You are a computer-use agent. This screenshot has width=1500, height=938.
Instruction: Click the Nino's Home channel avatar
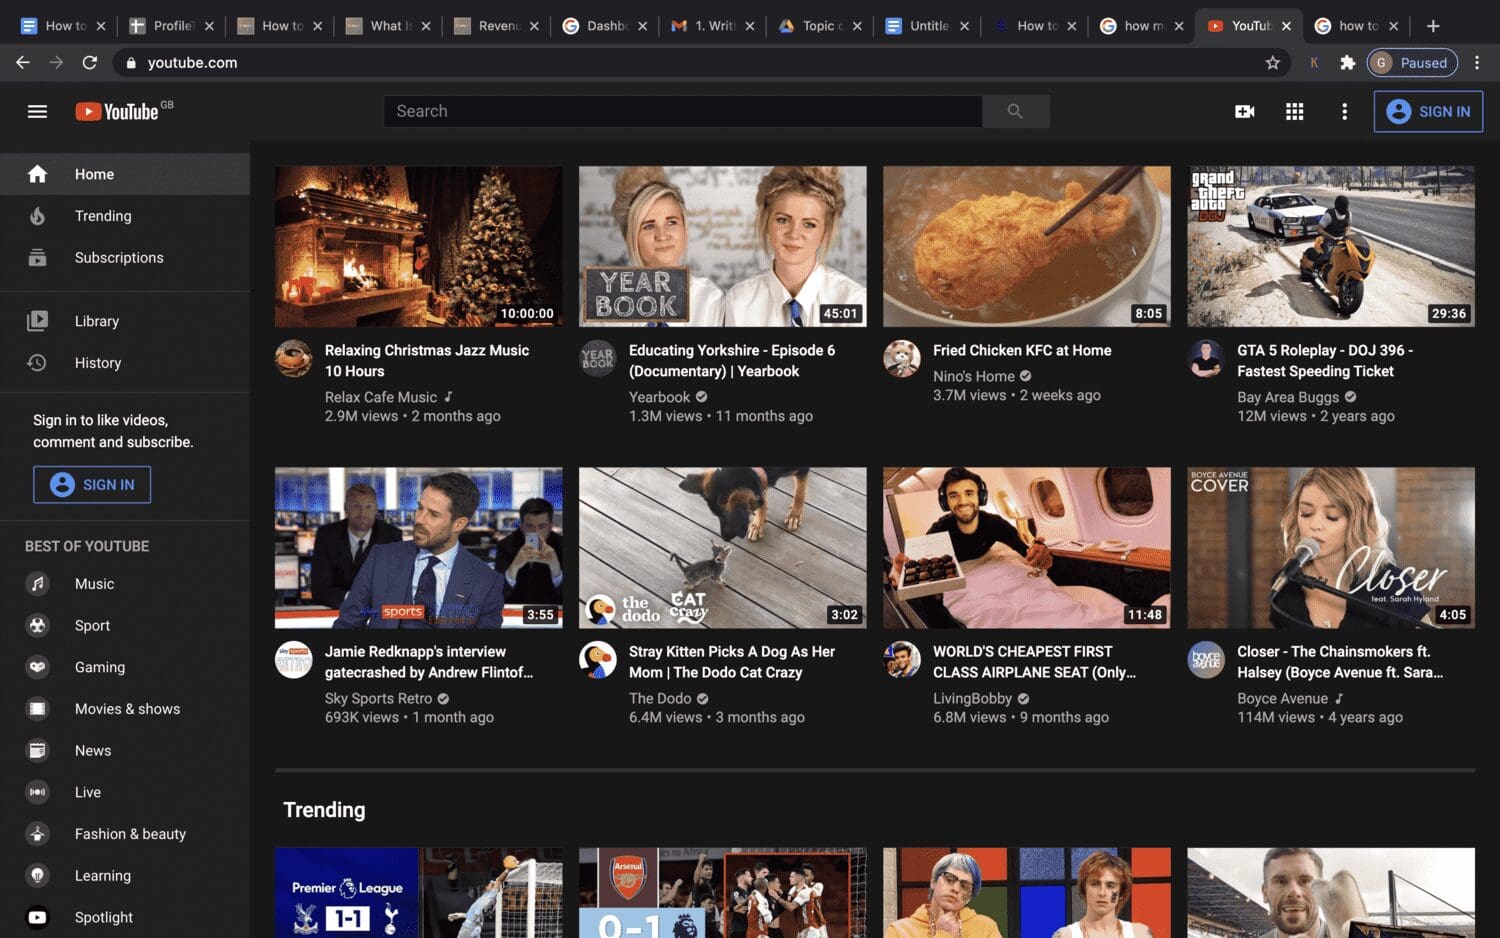902,358
